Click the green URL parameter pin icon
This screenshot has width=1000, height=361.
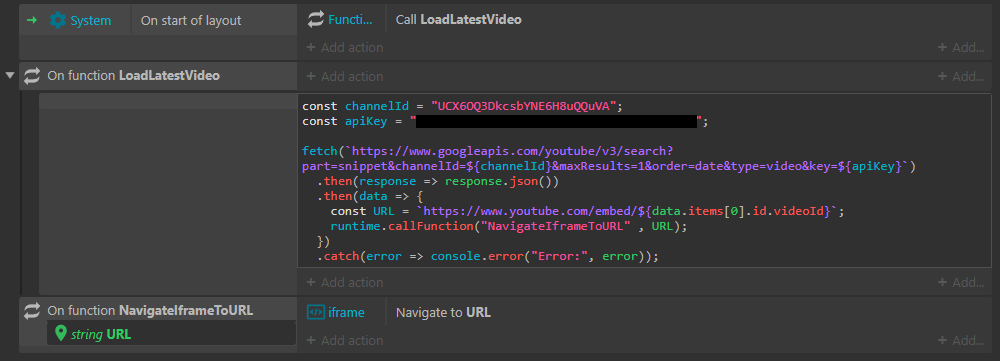pos(61,333)
